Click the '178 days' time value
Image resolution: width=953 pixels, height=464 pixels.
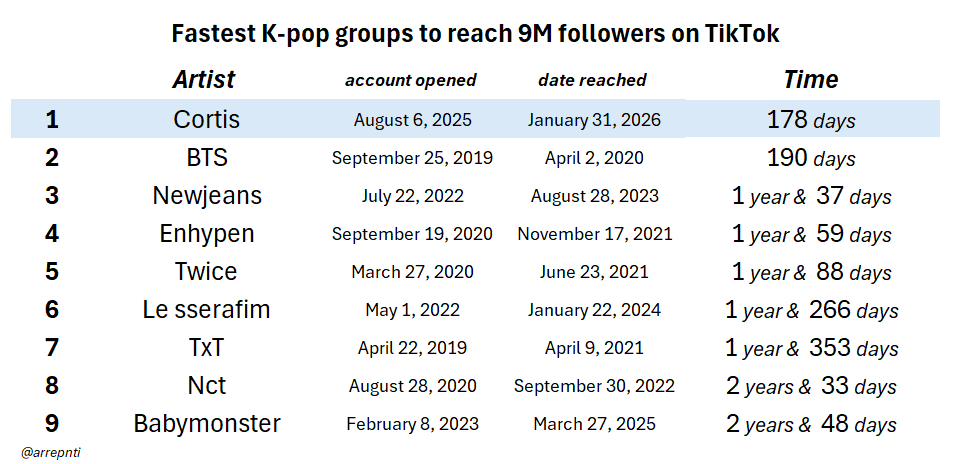click(810, 121)
